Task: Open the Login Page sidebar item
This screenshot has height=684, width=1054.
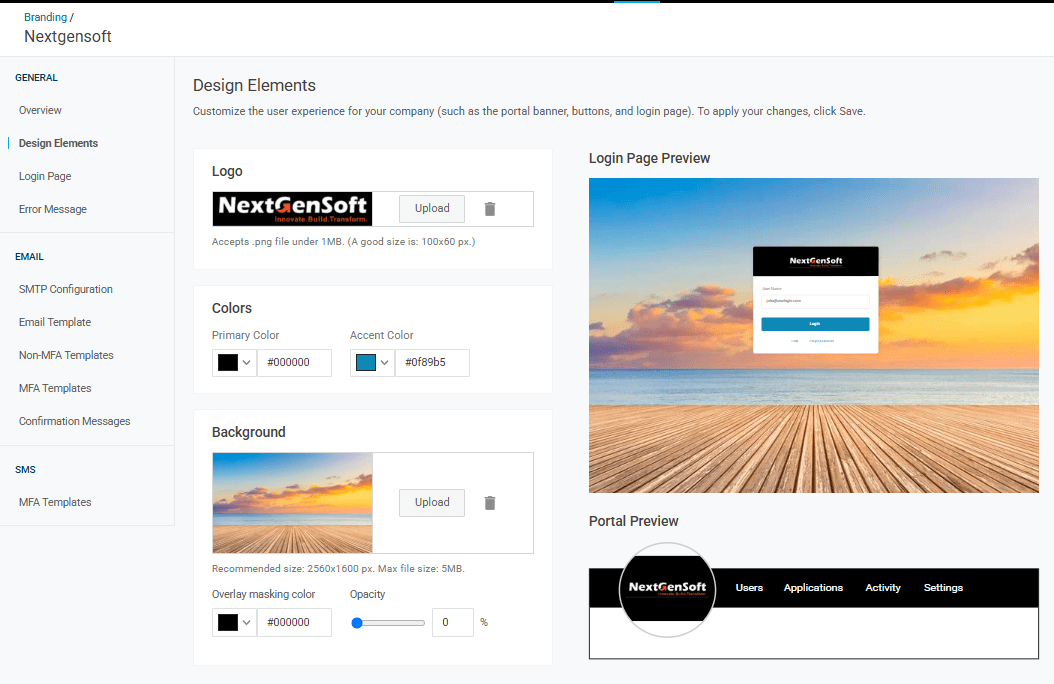Action: (45, 176)
